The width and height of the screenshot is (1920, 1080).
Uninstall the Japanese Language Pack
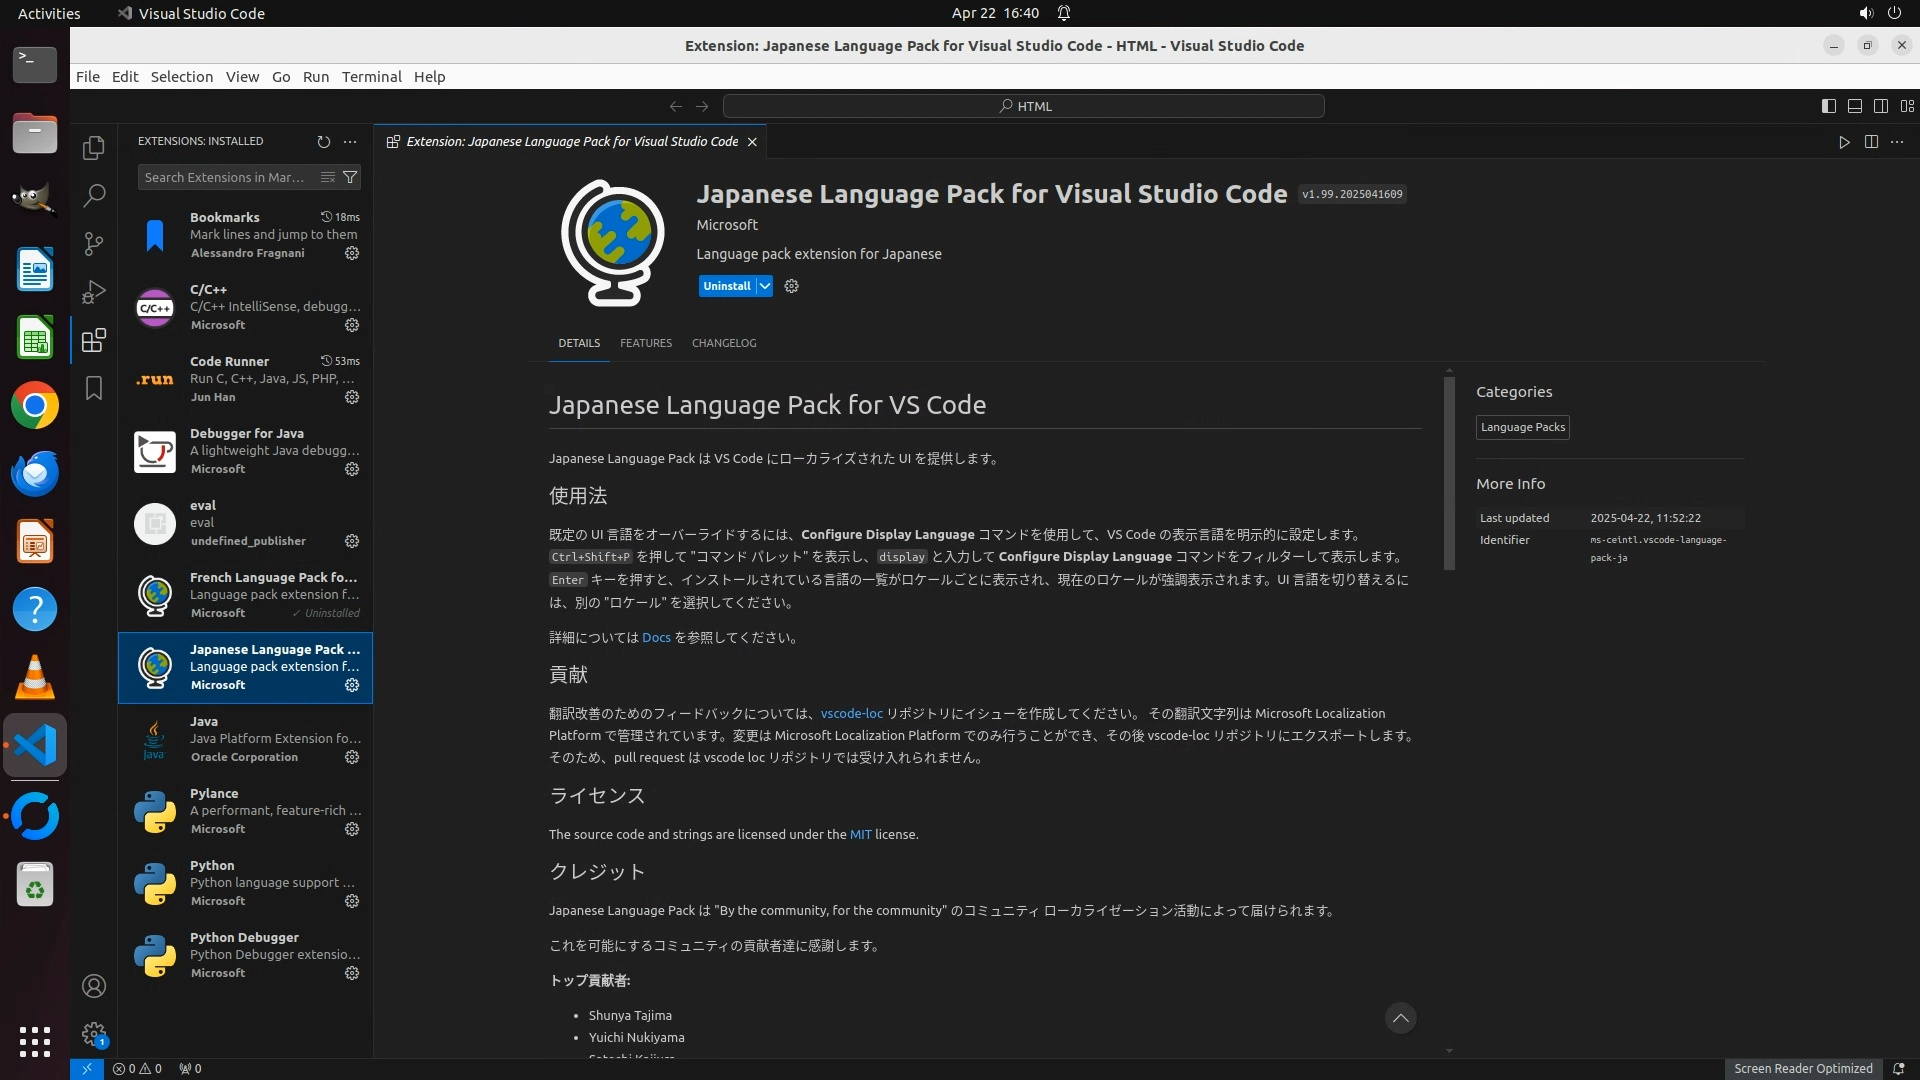coord(726,286)
